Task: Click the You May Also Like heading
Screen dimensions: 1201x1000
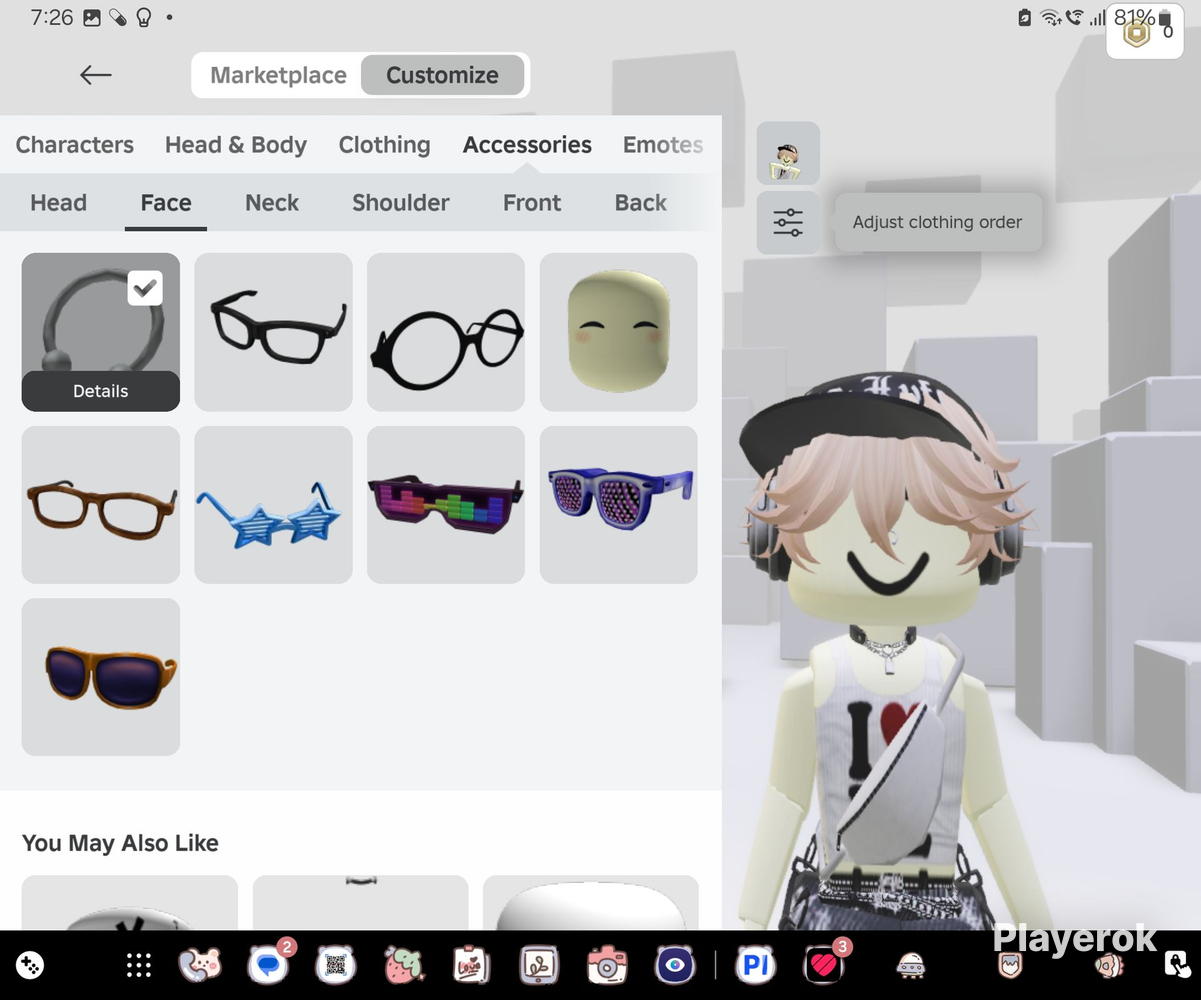Action: (120, 843)
